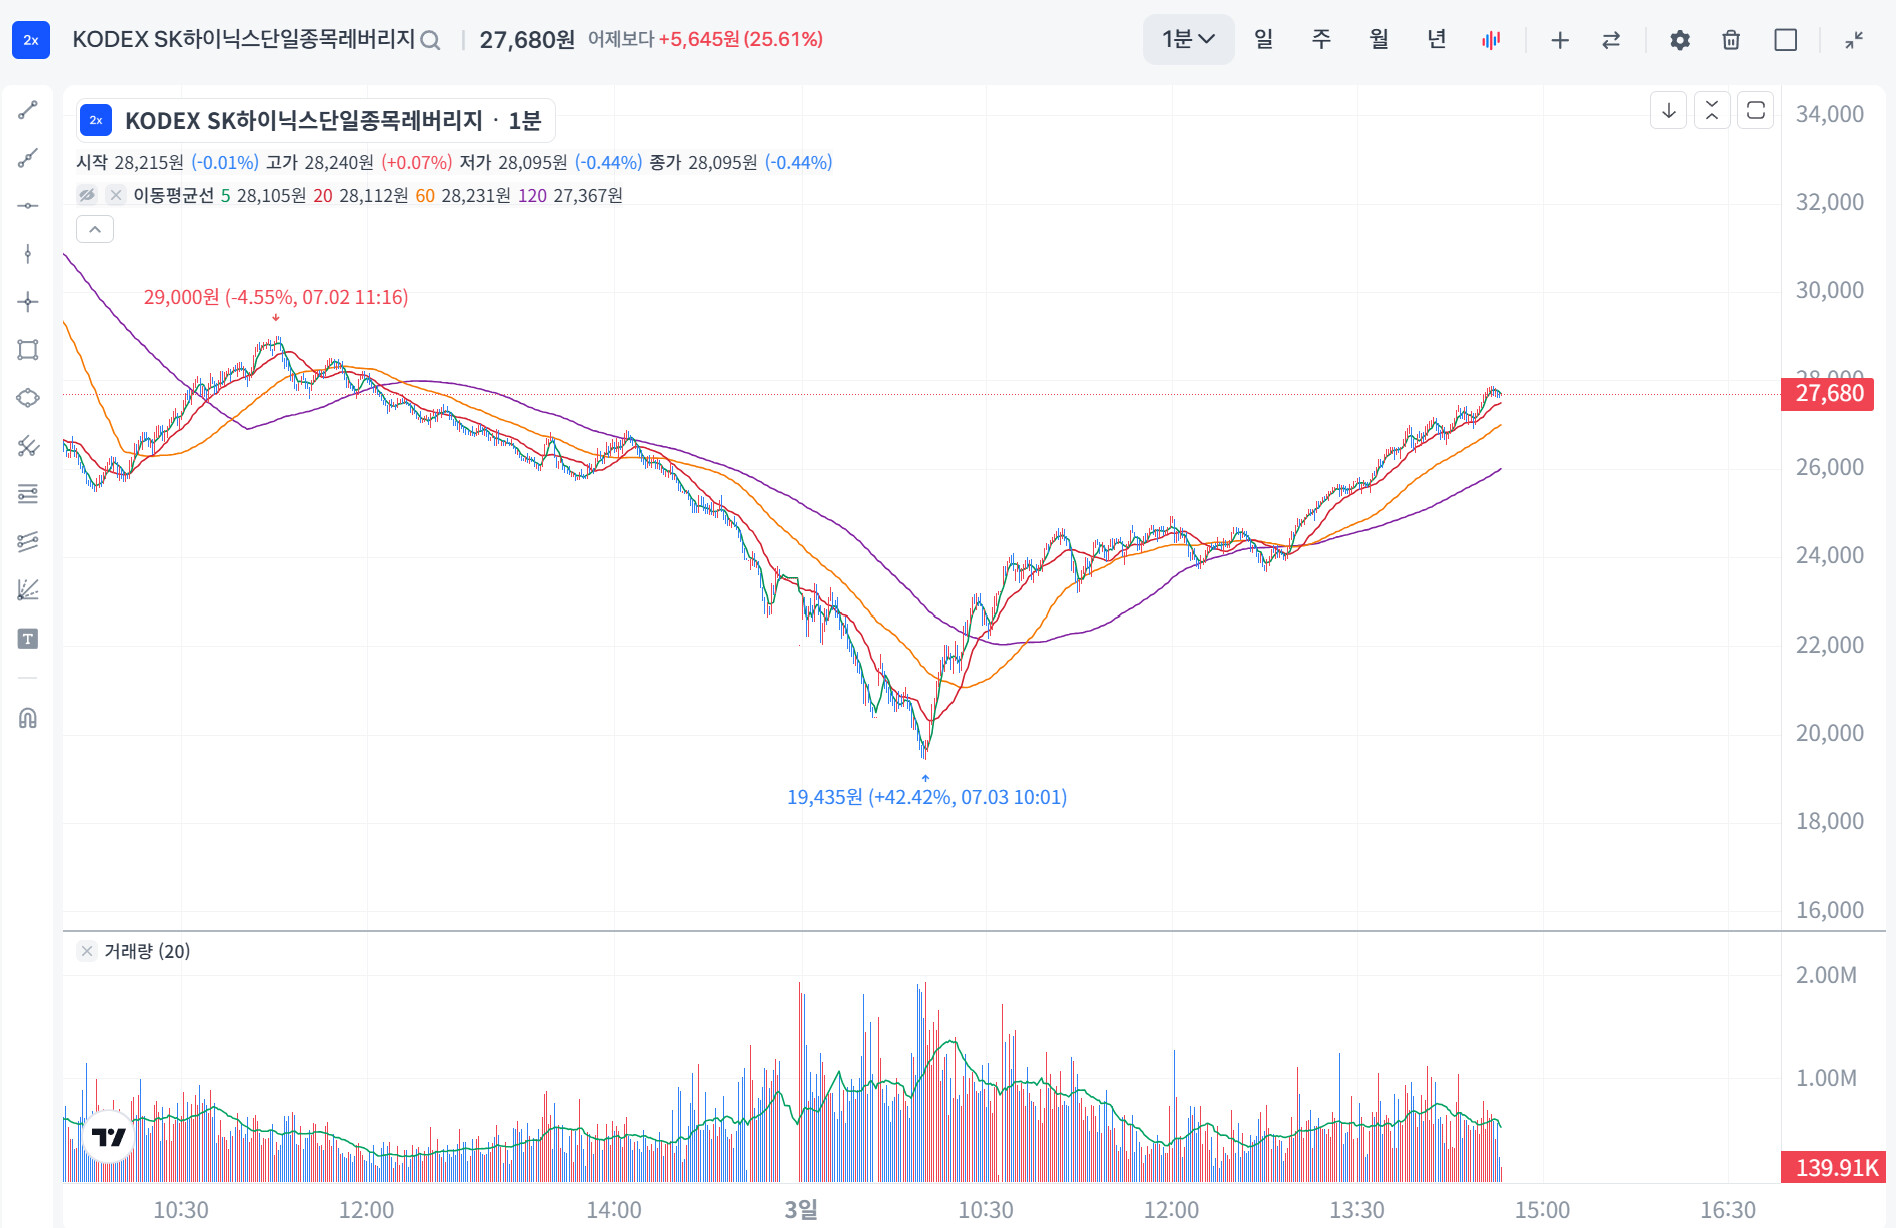Select the rectangle shape tool
Screen dimensions: 1896x1228
[28, 350]
